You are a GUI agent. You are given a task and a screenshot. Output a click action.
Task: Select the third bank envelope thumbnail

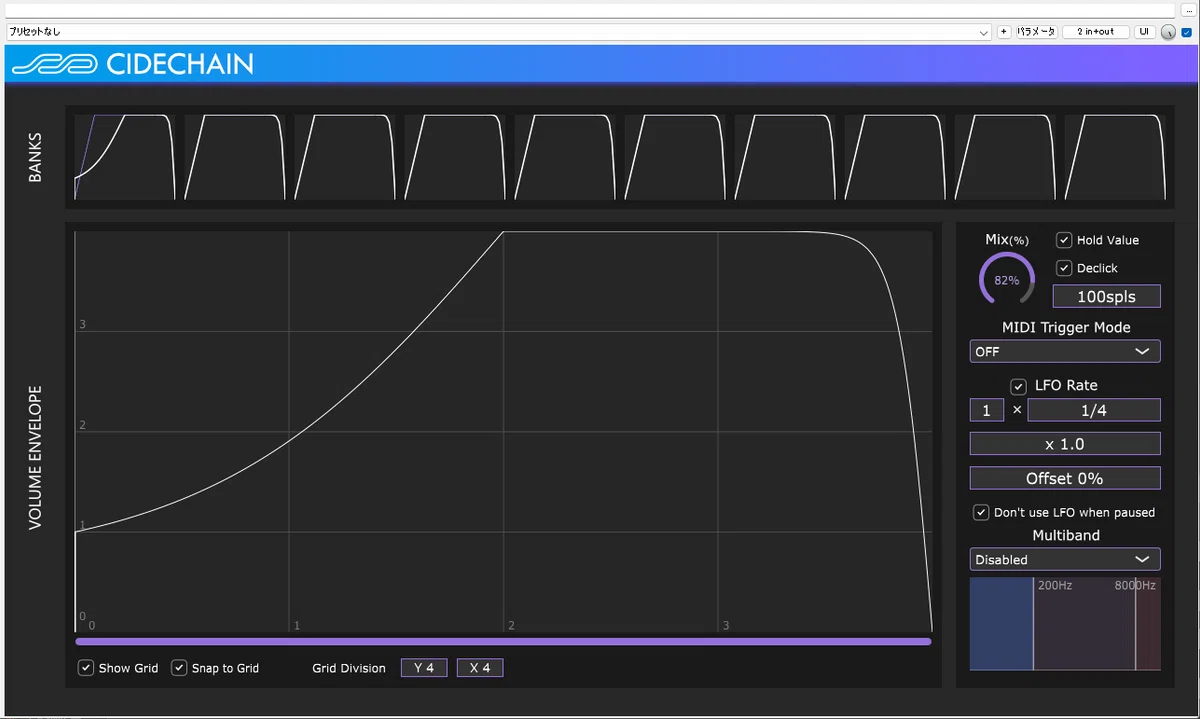click(x=344, y=157)
